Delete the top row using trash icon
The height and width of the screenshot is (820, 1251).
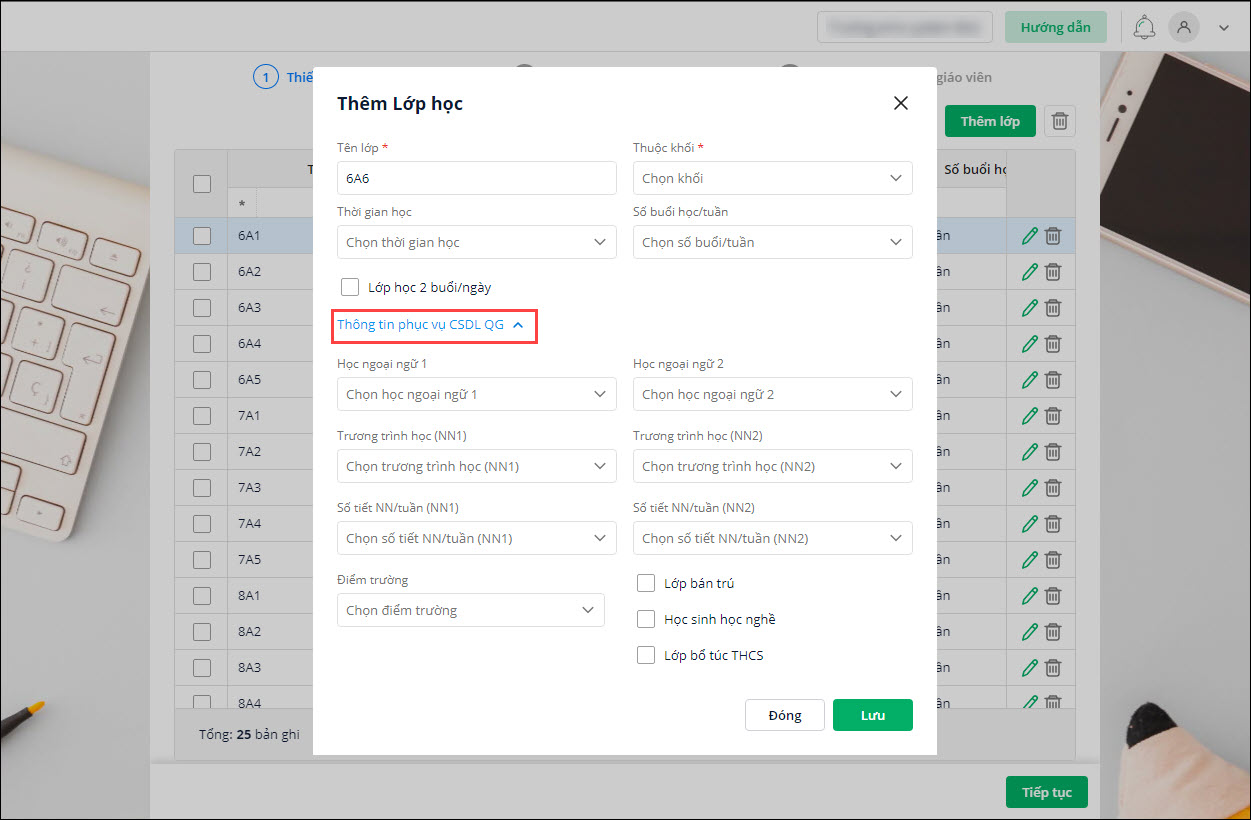click(x=1053, y=236)
